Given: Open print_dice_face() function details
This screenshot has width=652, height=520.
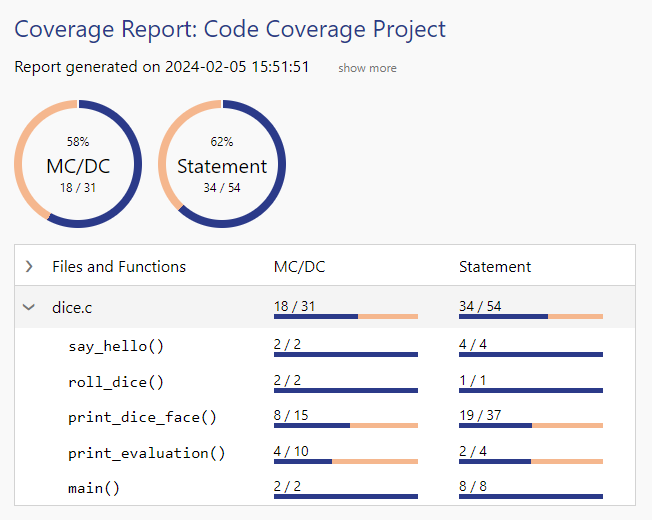Looking at the screenshot, I should (142, 418).
